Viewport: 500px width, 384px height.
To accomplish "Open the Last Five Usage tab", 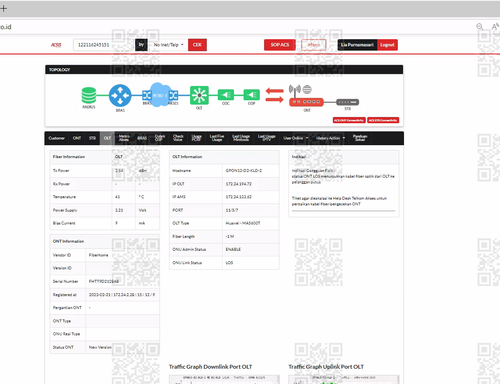I will (x=217, y=138).
